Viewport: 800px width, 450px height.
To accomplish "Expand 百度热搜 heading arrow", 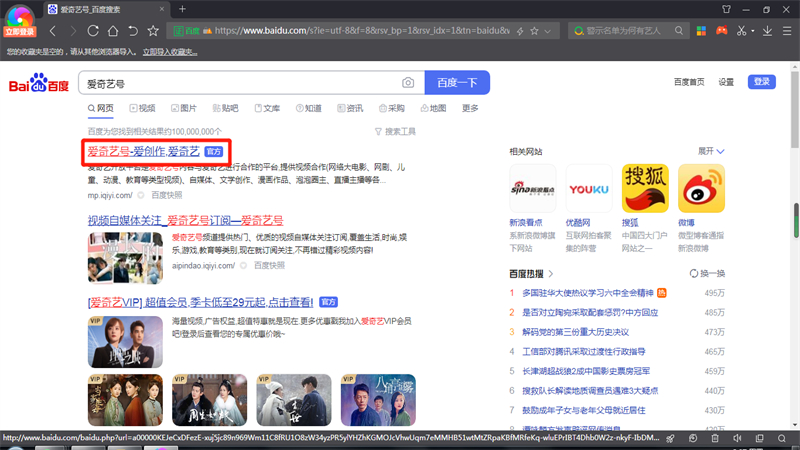I will coord(551,274).
